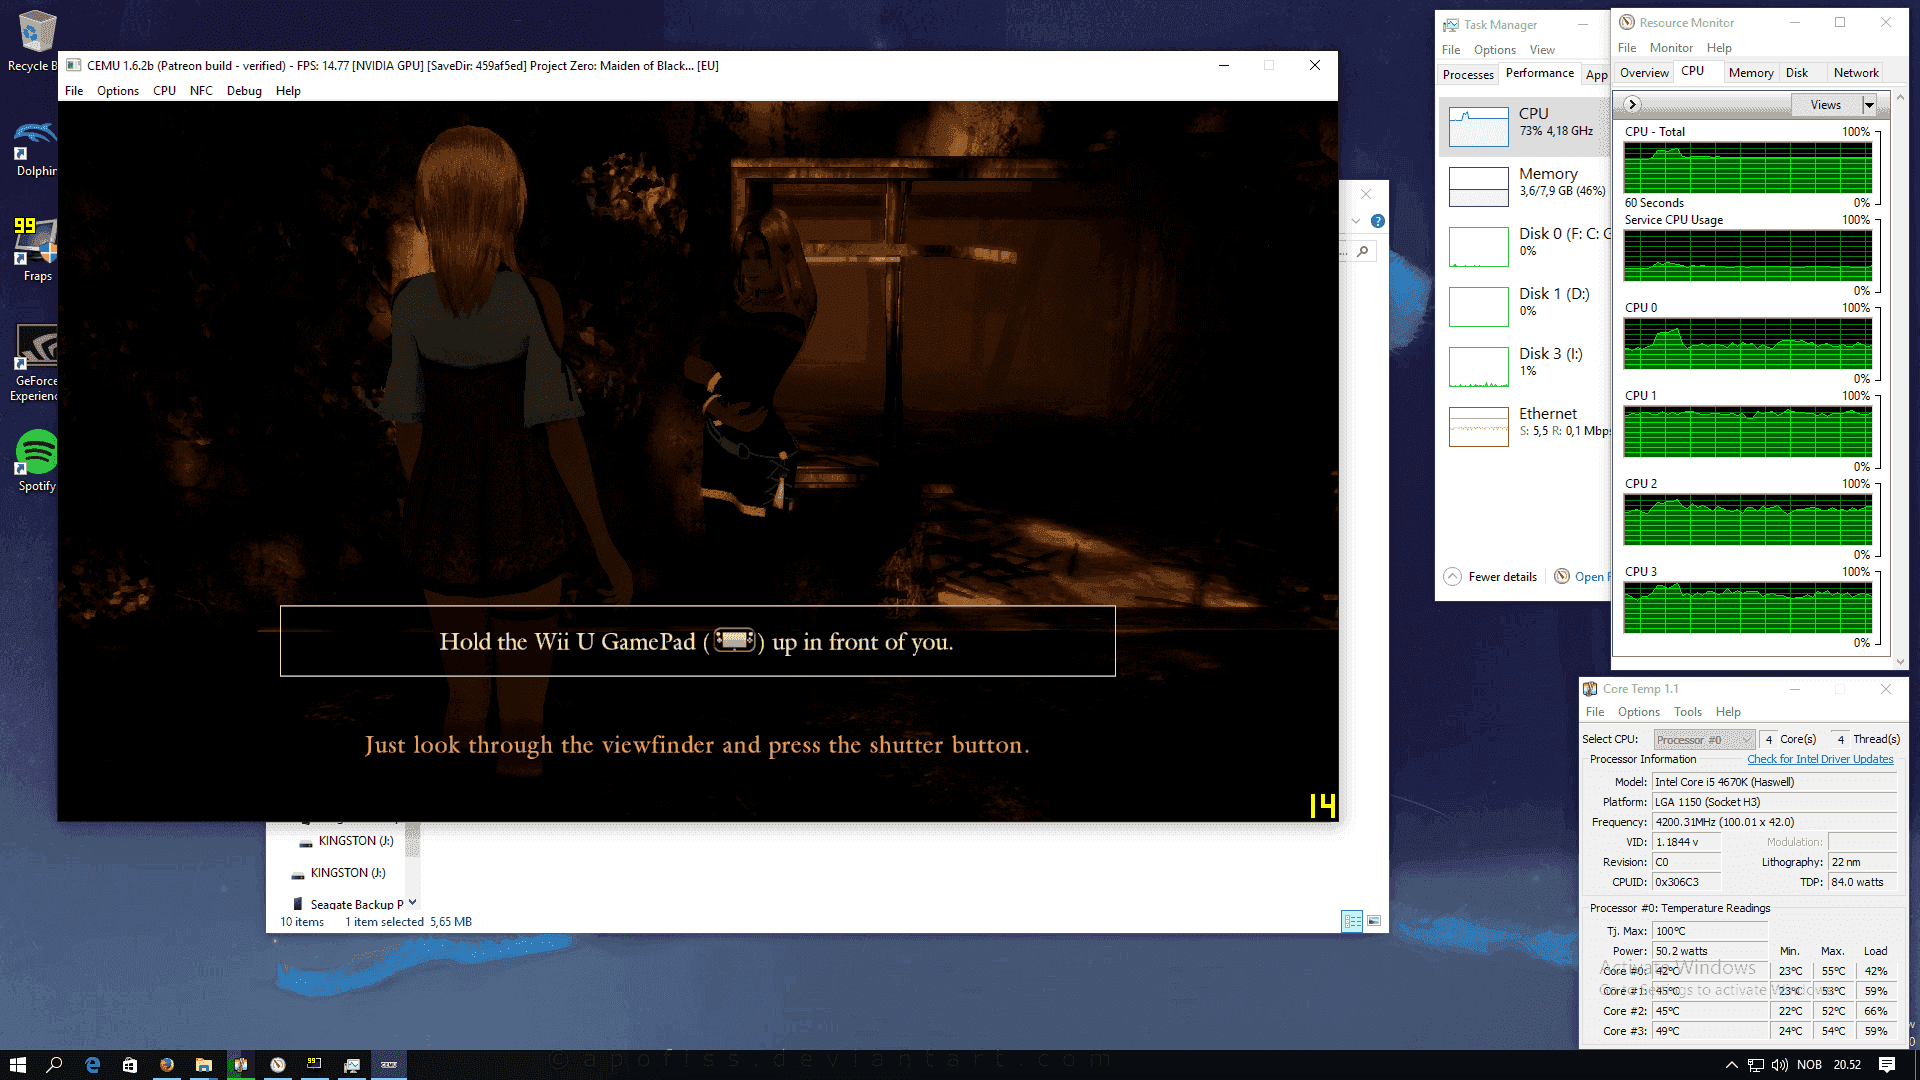Switch to Task Manager in the taskbar

point(352,1065)
